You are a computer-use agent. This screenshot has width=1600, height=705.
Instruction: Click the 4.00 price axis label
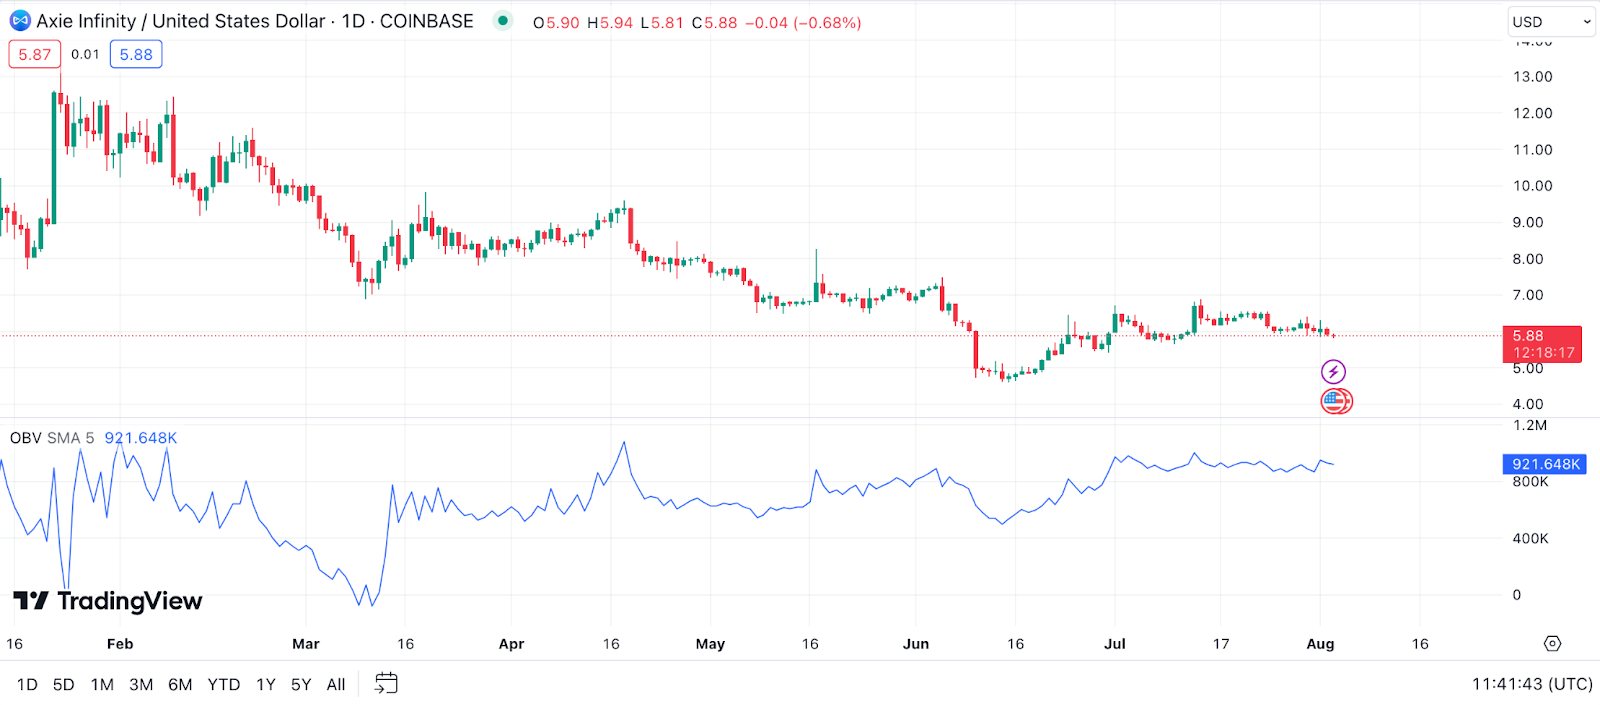1528,404
